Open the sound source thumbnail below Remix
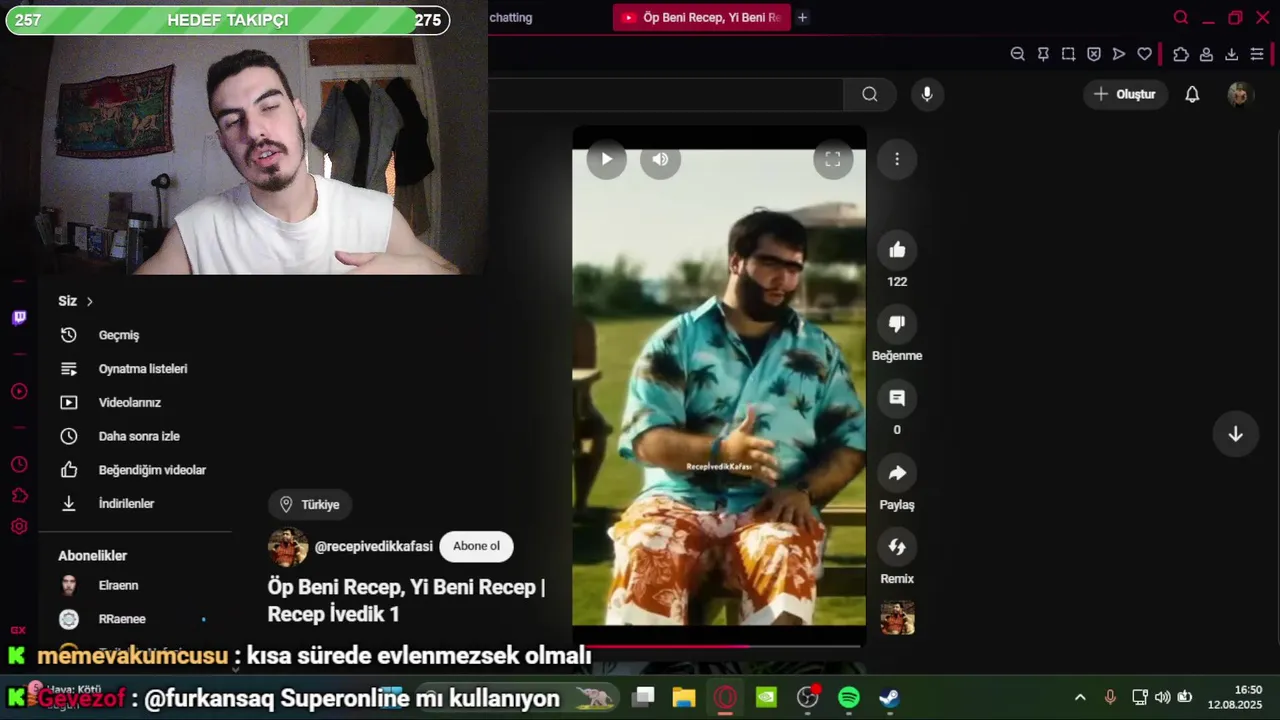 pyautogui.click(x=897, y=618)
